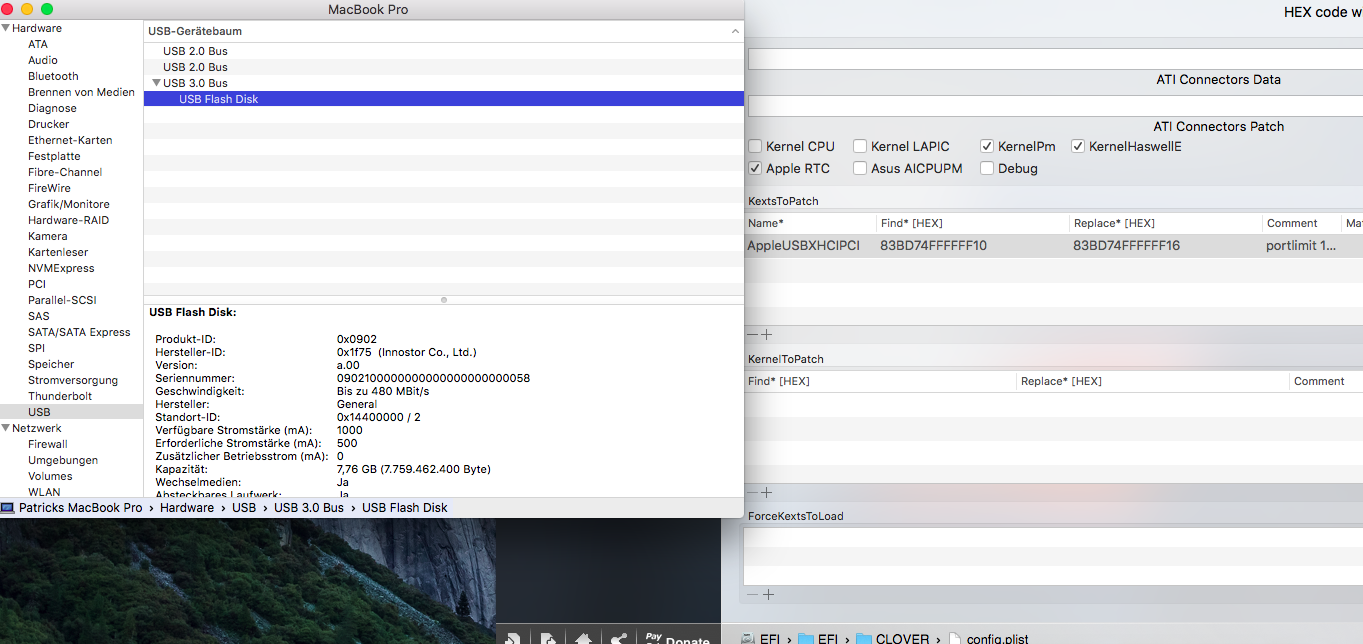Remove selected KextsToPatch entry with minus

click(x=753, y=335)
